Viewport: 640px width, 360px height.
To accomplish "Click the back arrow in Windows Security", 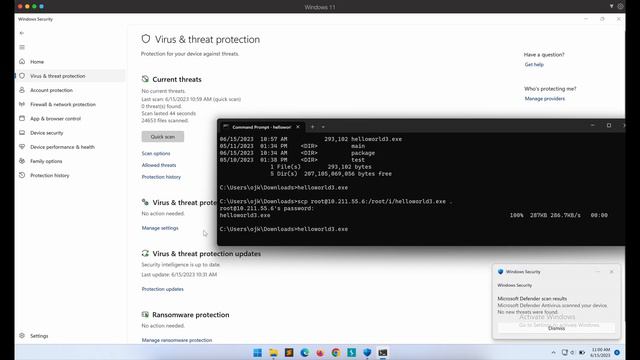I will click(22, 33).
